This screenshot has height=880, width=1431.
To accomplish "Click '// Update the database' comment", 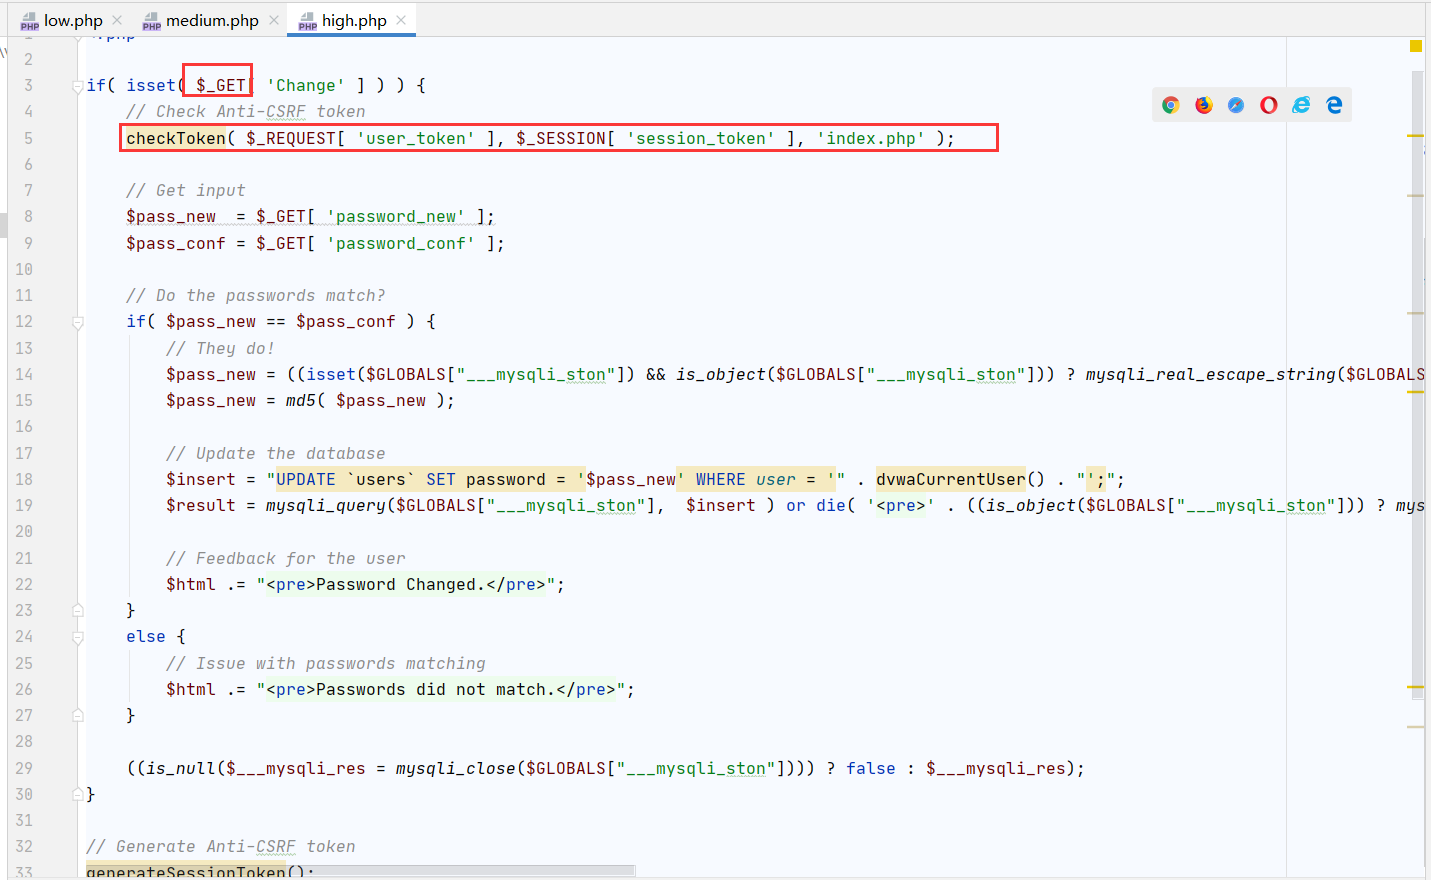I will [276, 454].
